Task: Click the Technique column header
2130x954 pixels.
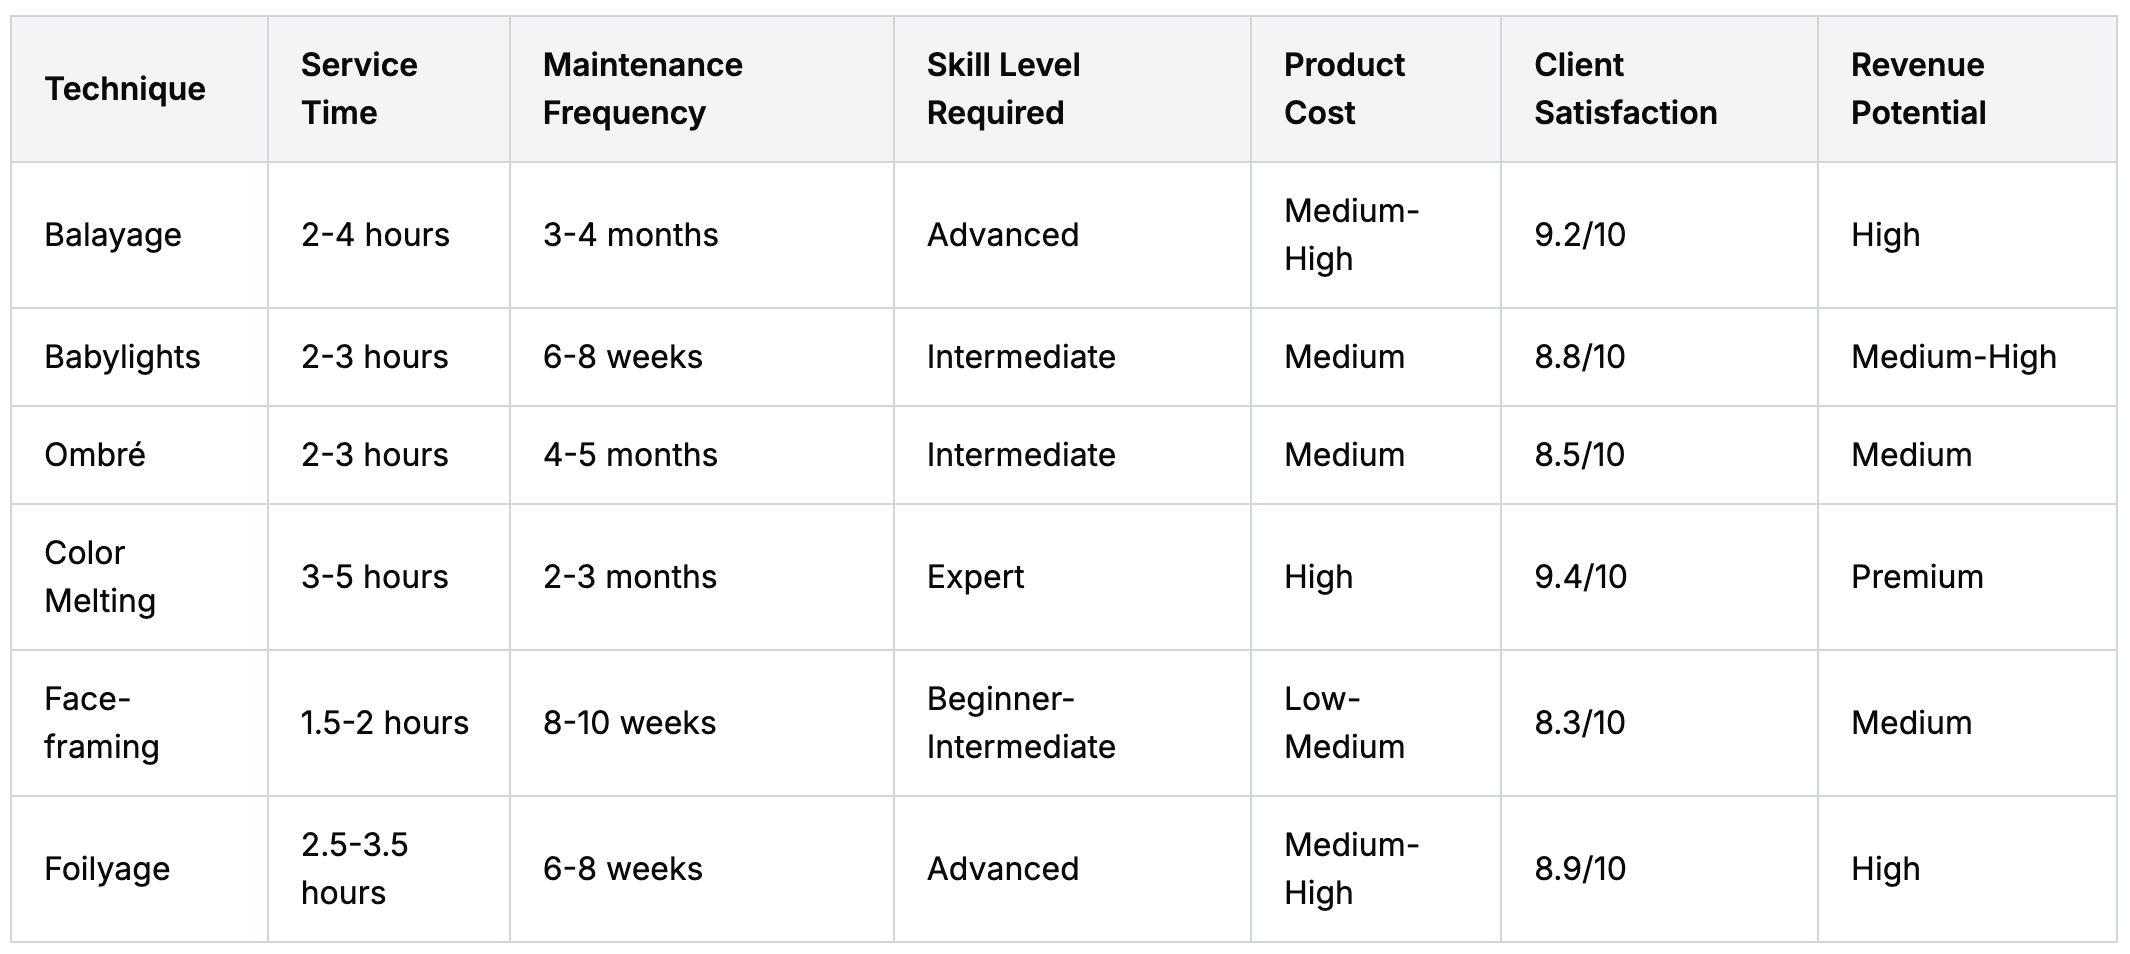Action: (125, 89)
